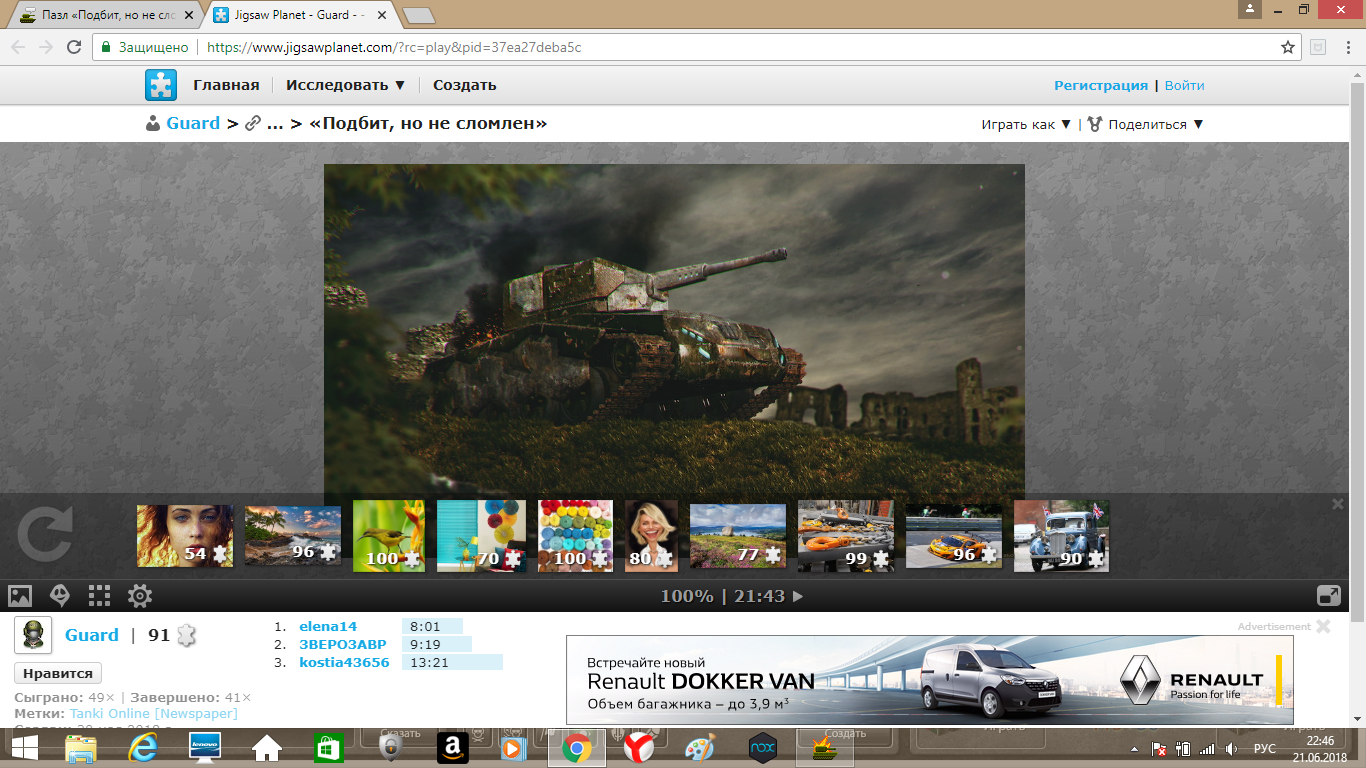This screenshot has height=768, width=1366.
Task: Open kostia43656's profile link
Action: tap(344, 662)
